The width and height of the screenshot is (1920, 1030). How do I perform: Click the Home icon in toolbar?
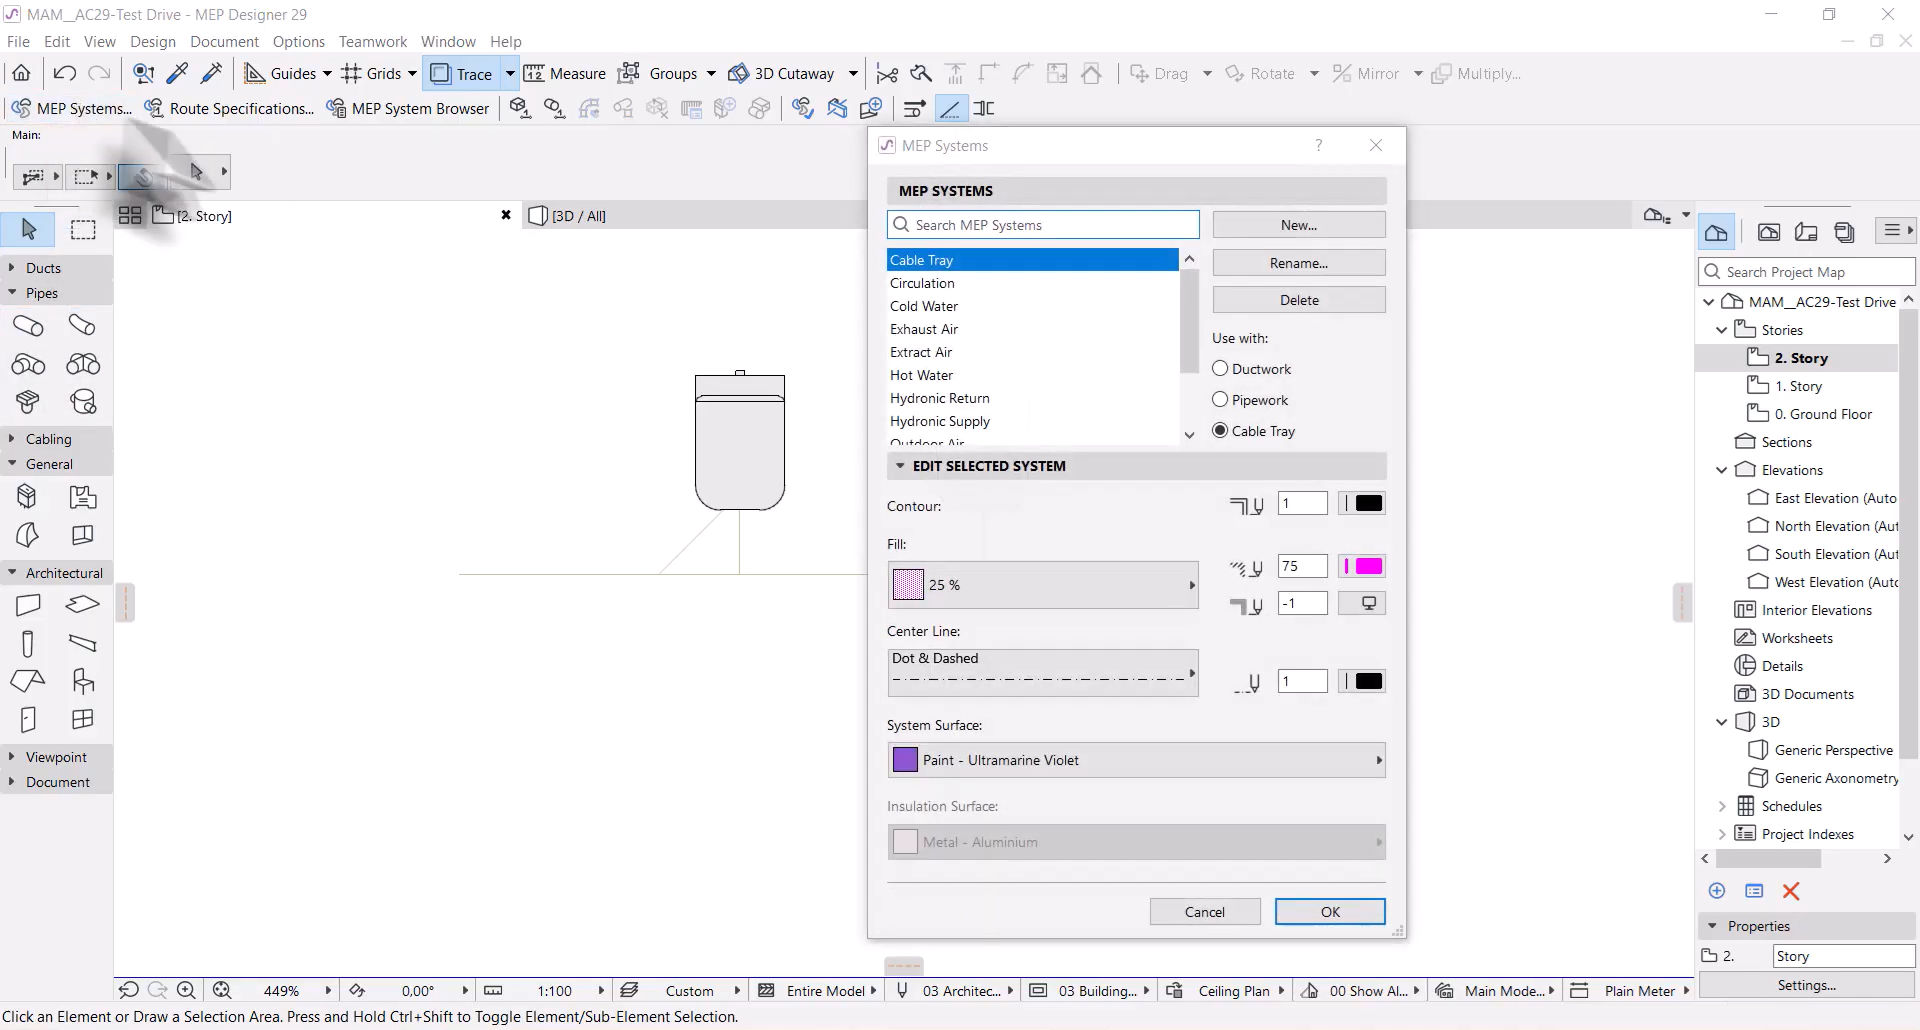21,73
